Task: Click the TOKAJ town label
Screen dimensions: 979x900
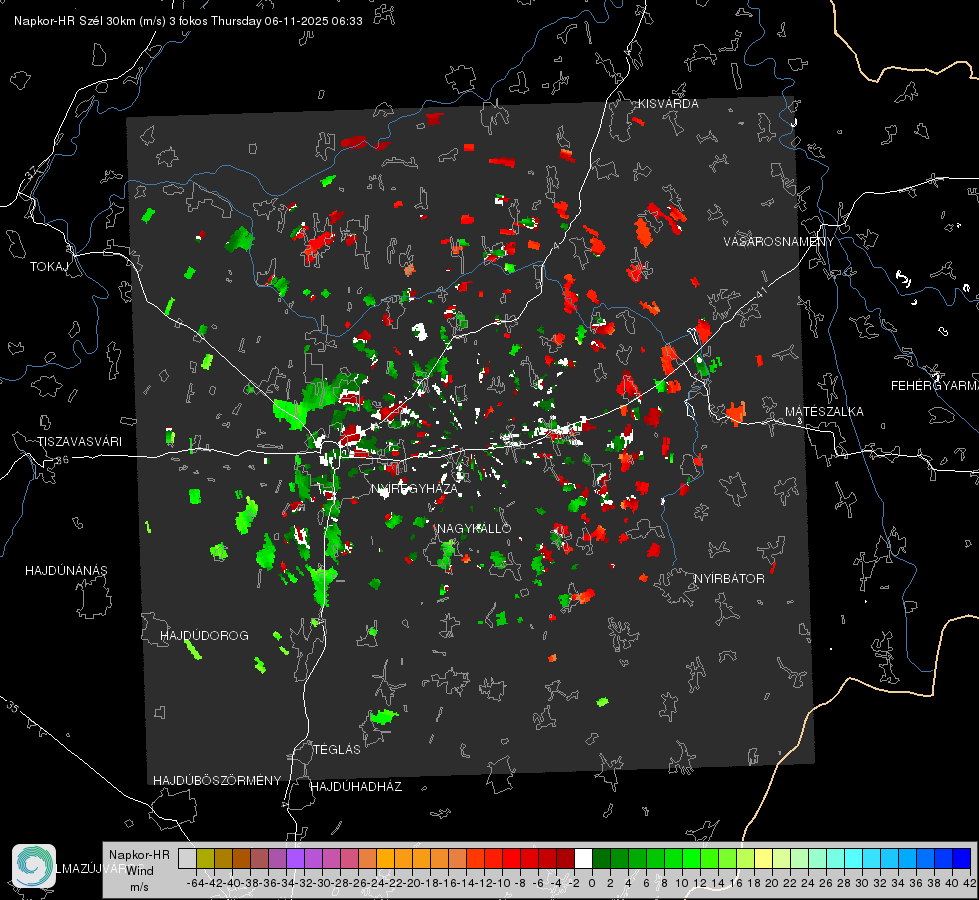Action: [x=49, y=267]
